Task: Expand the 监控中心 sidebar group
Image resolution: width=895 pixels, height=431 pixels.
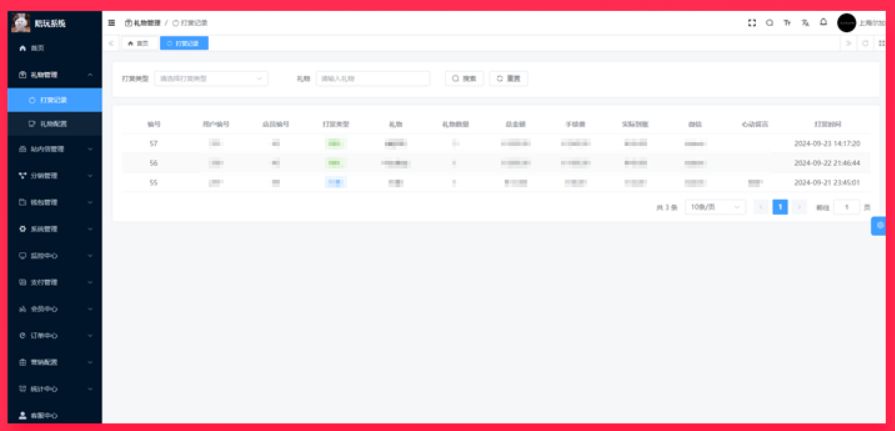Action: pos(55,256)
